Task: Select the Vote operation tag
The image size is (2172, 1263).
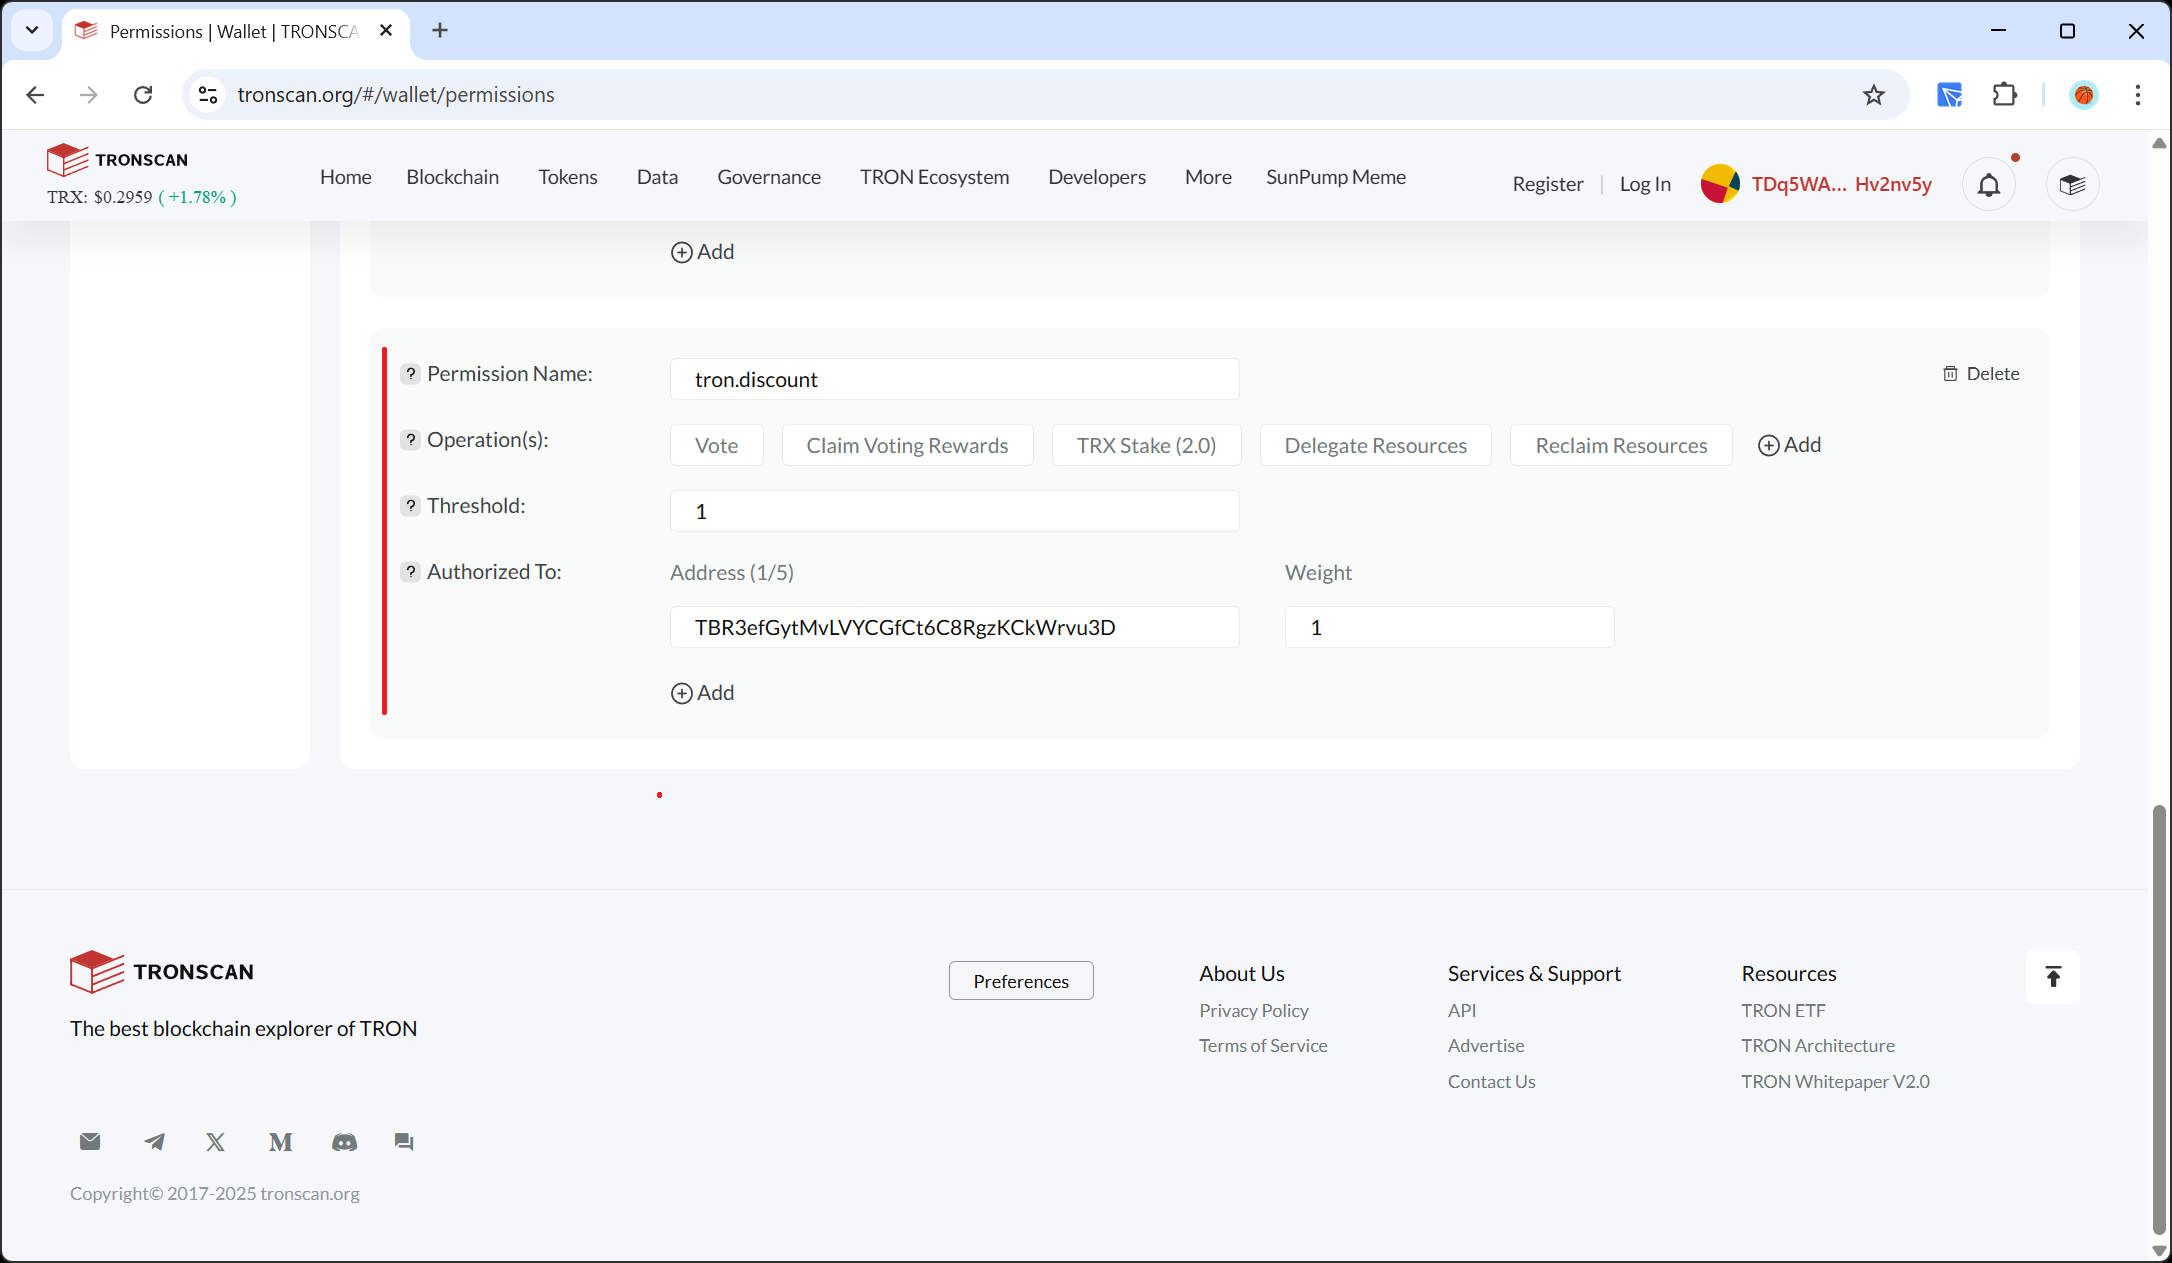Action: 717,445
